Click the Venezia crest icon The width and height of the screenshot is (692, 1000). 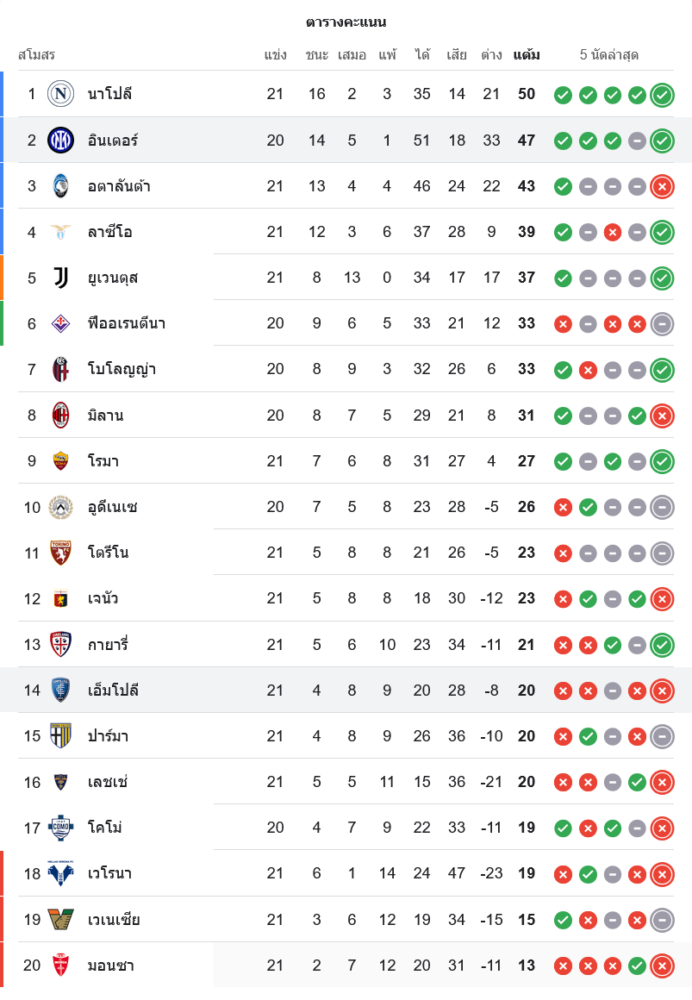[61, 919]
